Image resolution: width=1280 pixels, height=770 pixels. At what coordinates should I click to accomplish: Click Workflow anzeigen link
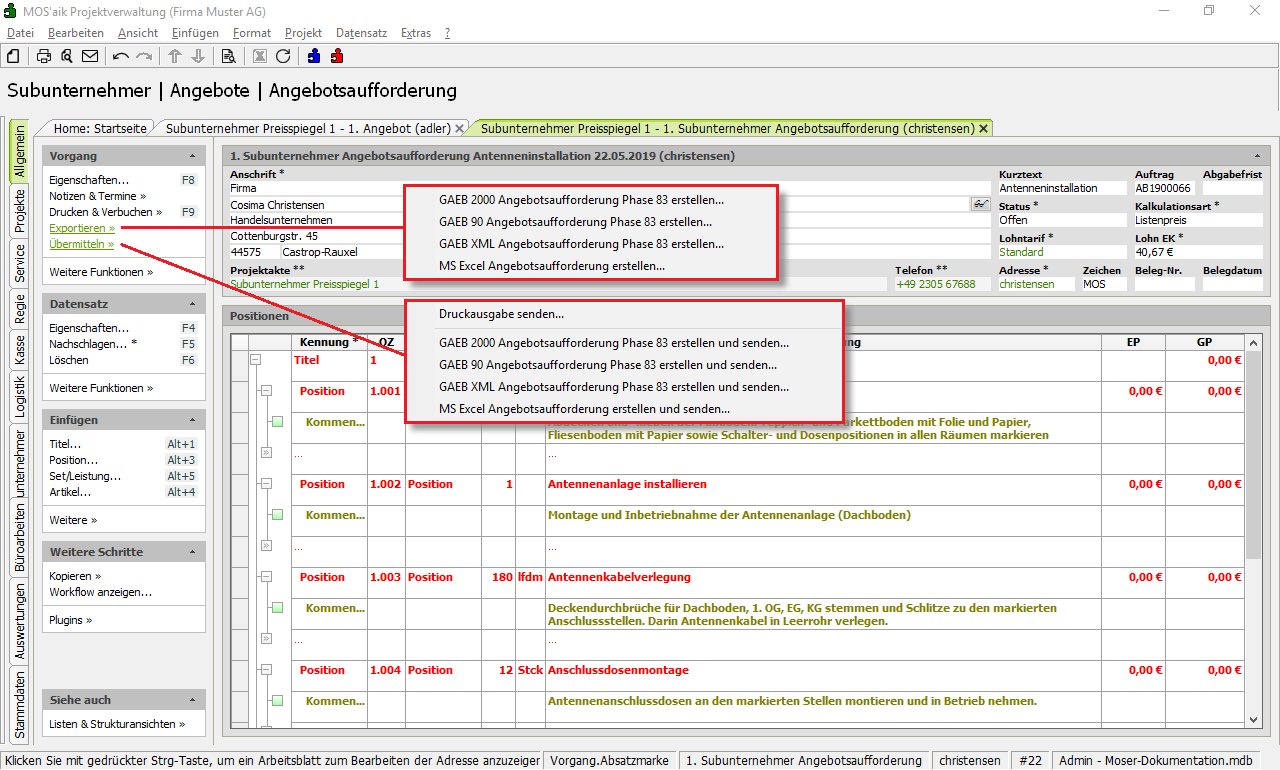[x=100, y=592]
